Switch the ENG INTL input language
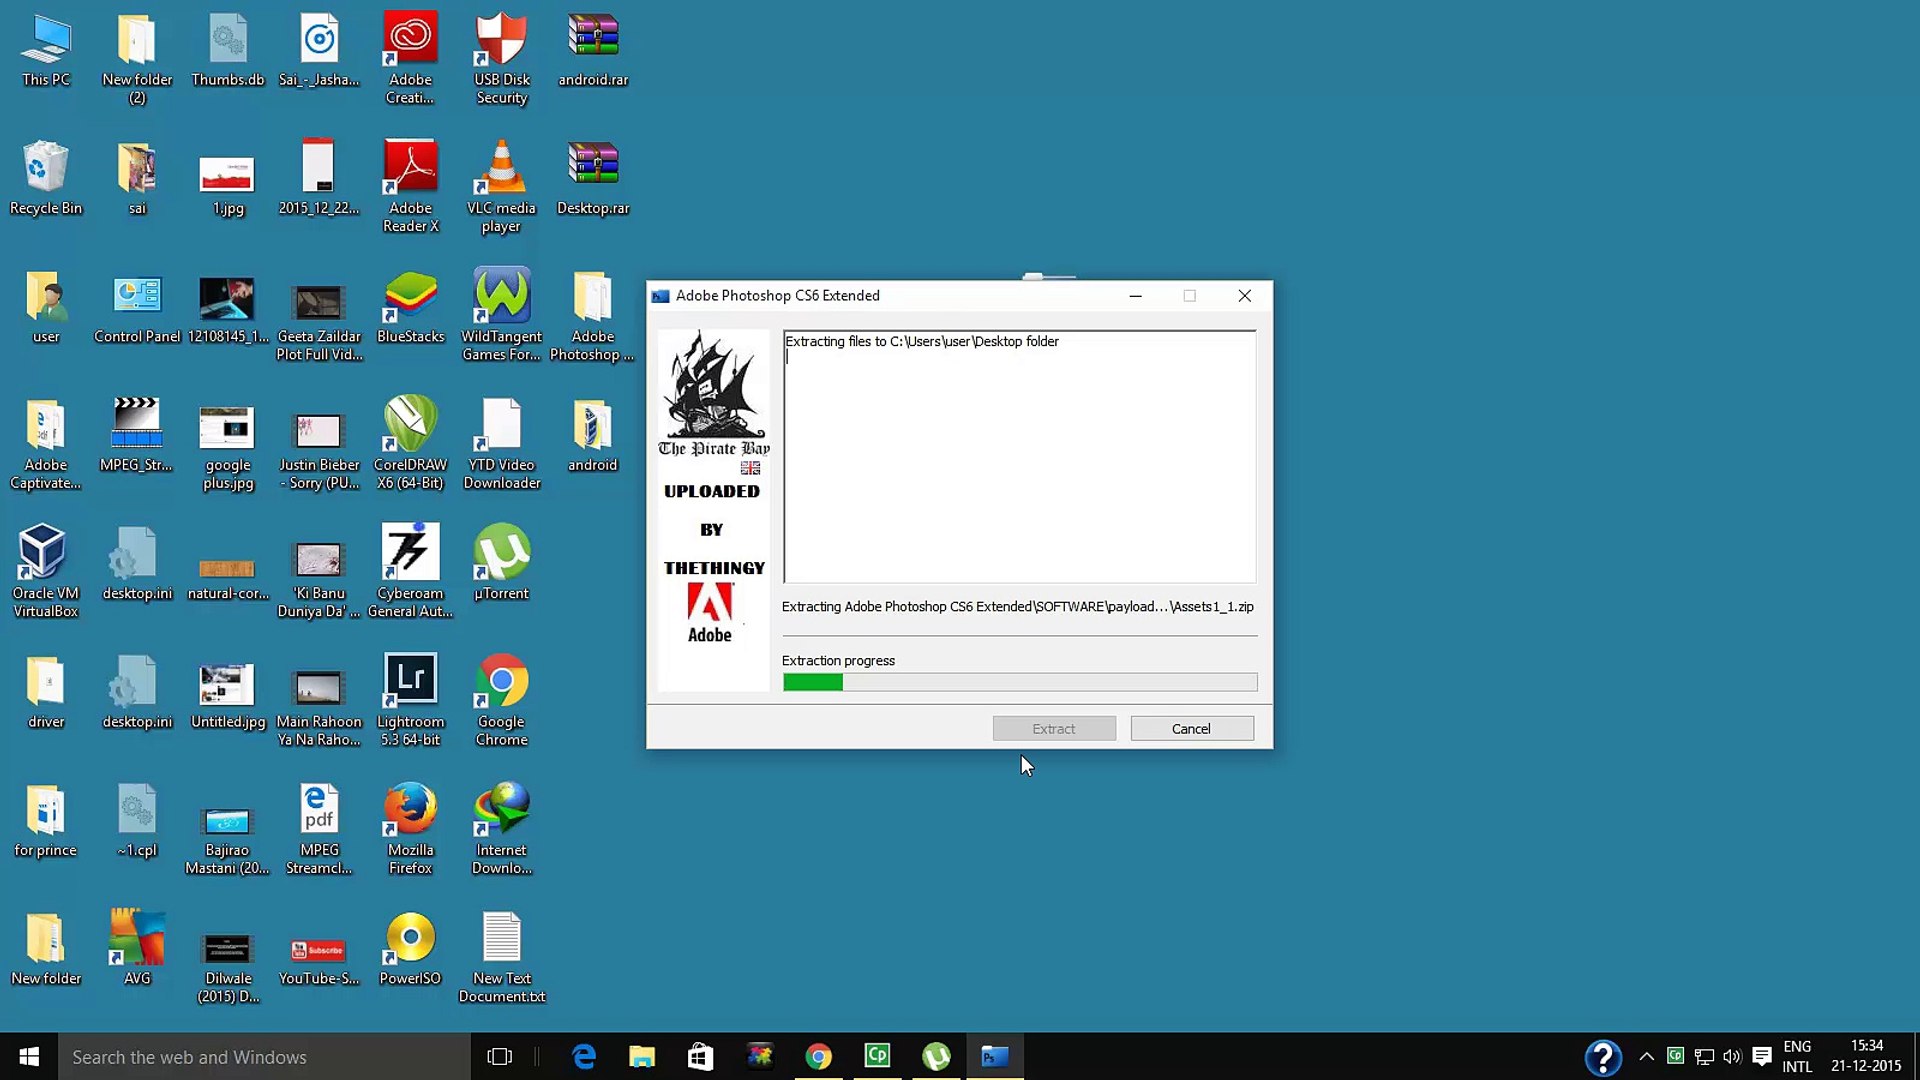Screen dimensions: 1920x1080 point(1797,1057)
